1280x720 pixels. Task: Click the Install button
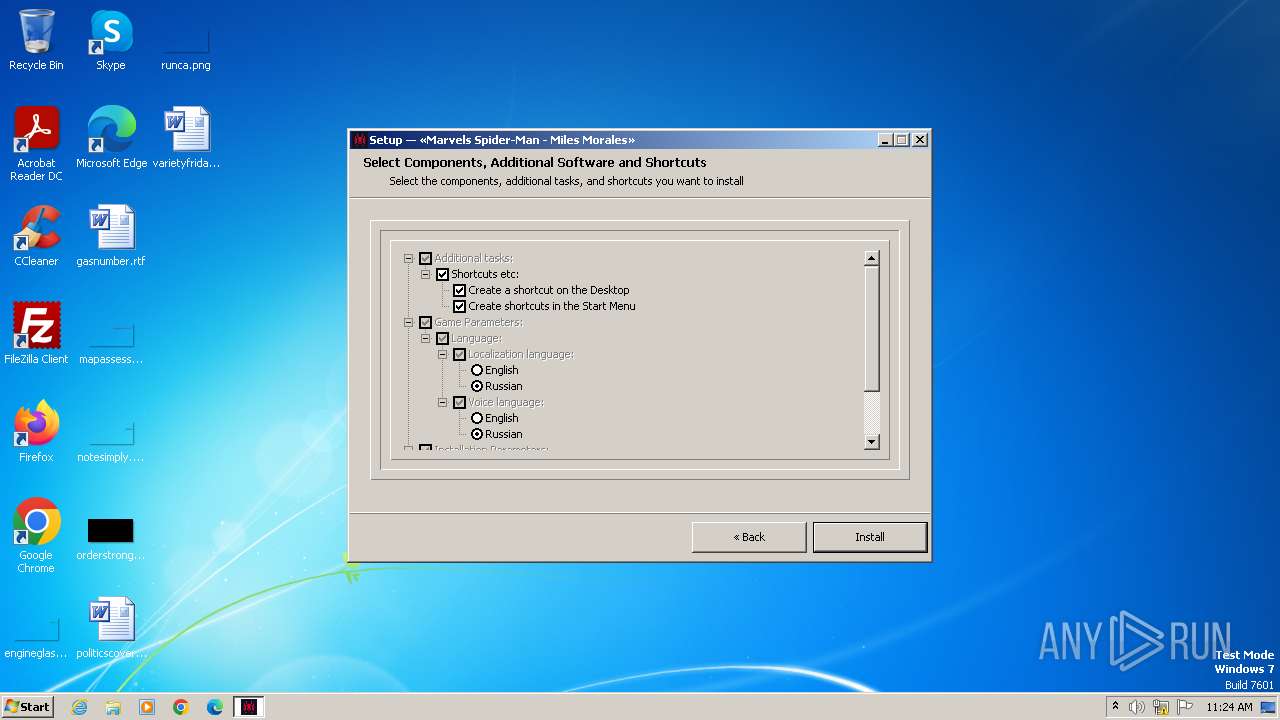coord(870,537)
